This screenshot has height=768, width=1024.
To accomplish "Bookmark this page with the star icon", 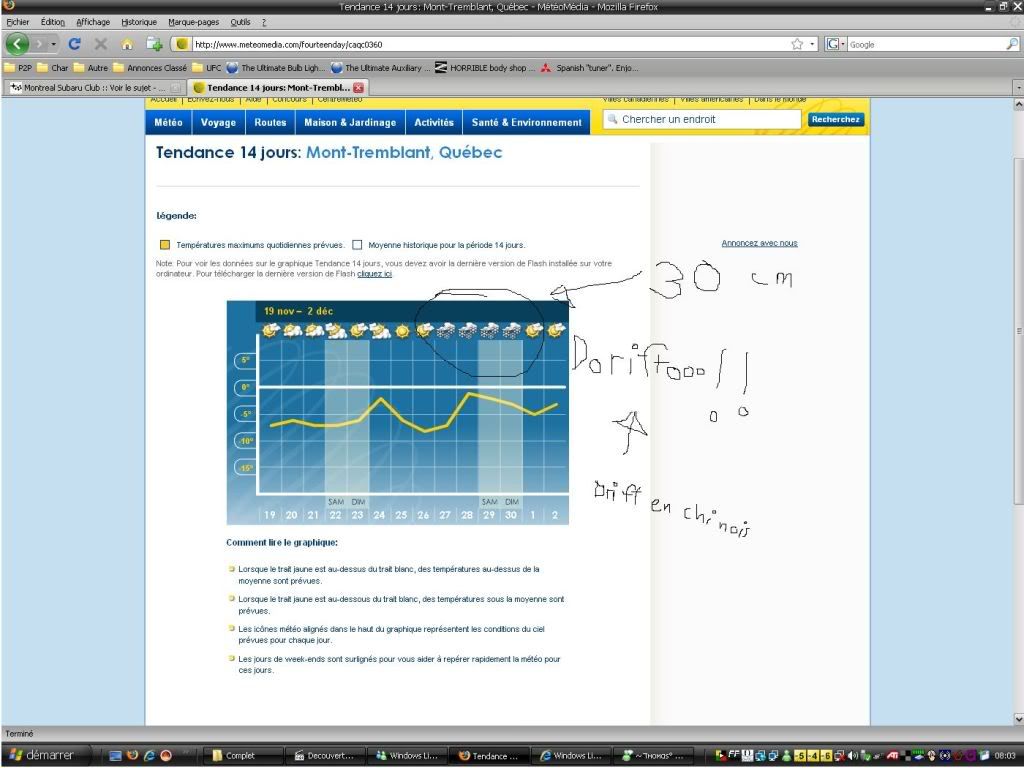I will pyautogui.click(x=797, y=44).
